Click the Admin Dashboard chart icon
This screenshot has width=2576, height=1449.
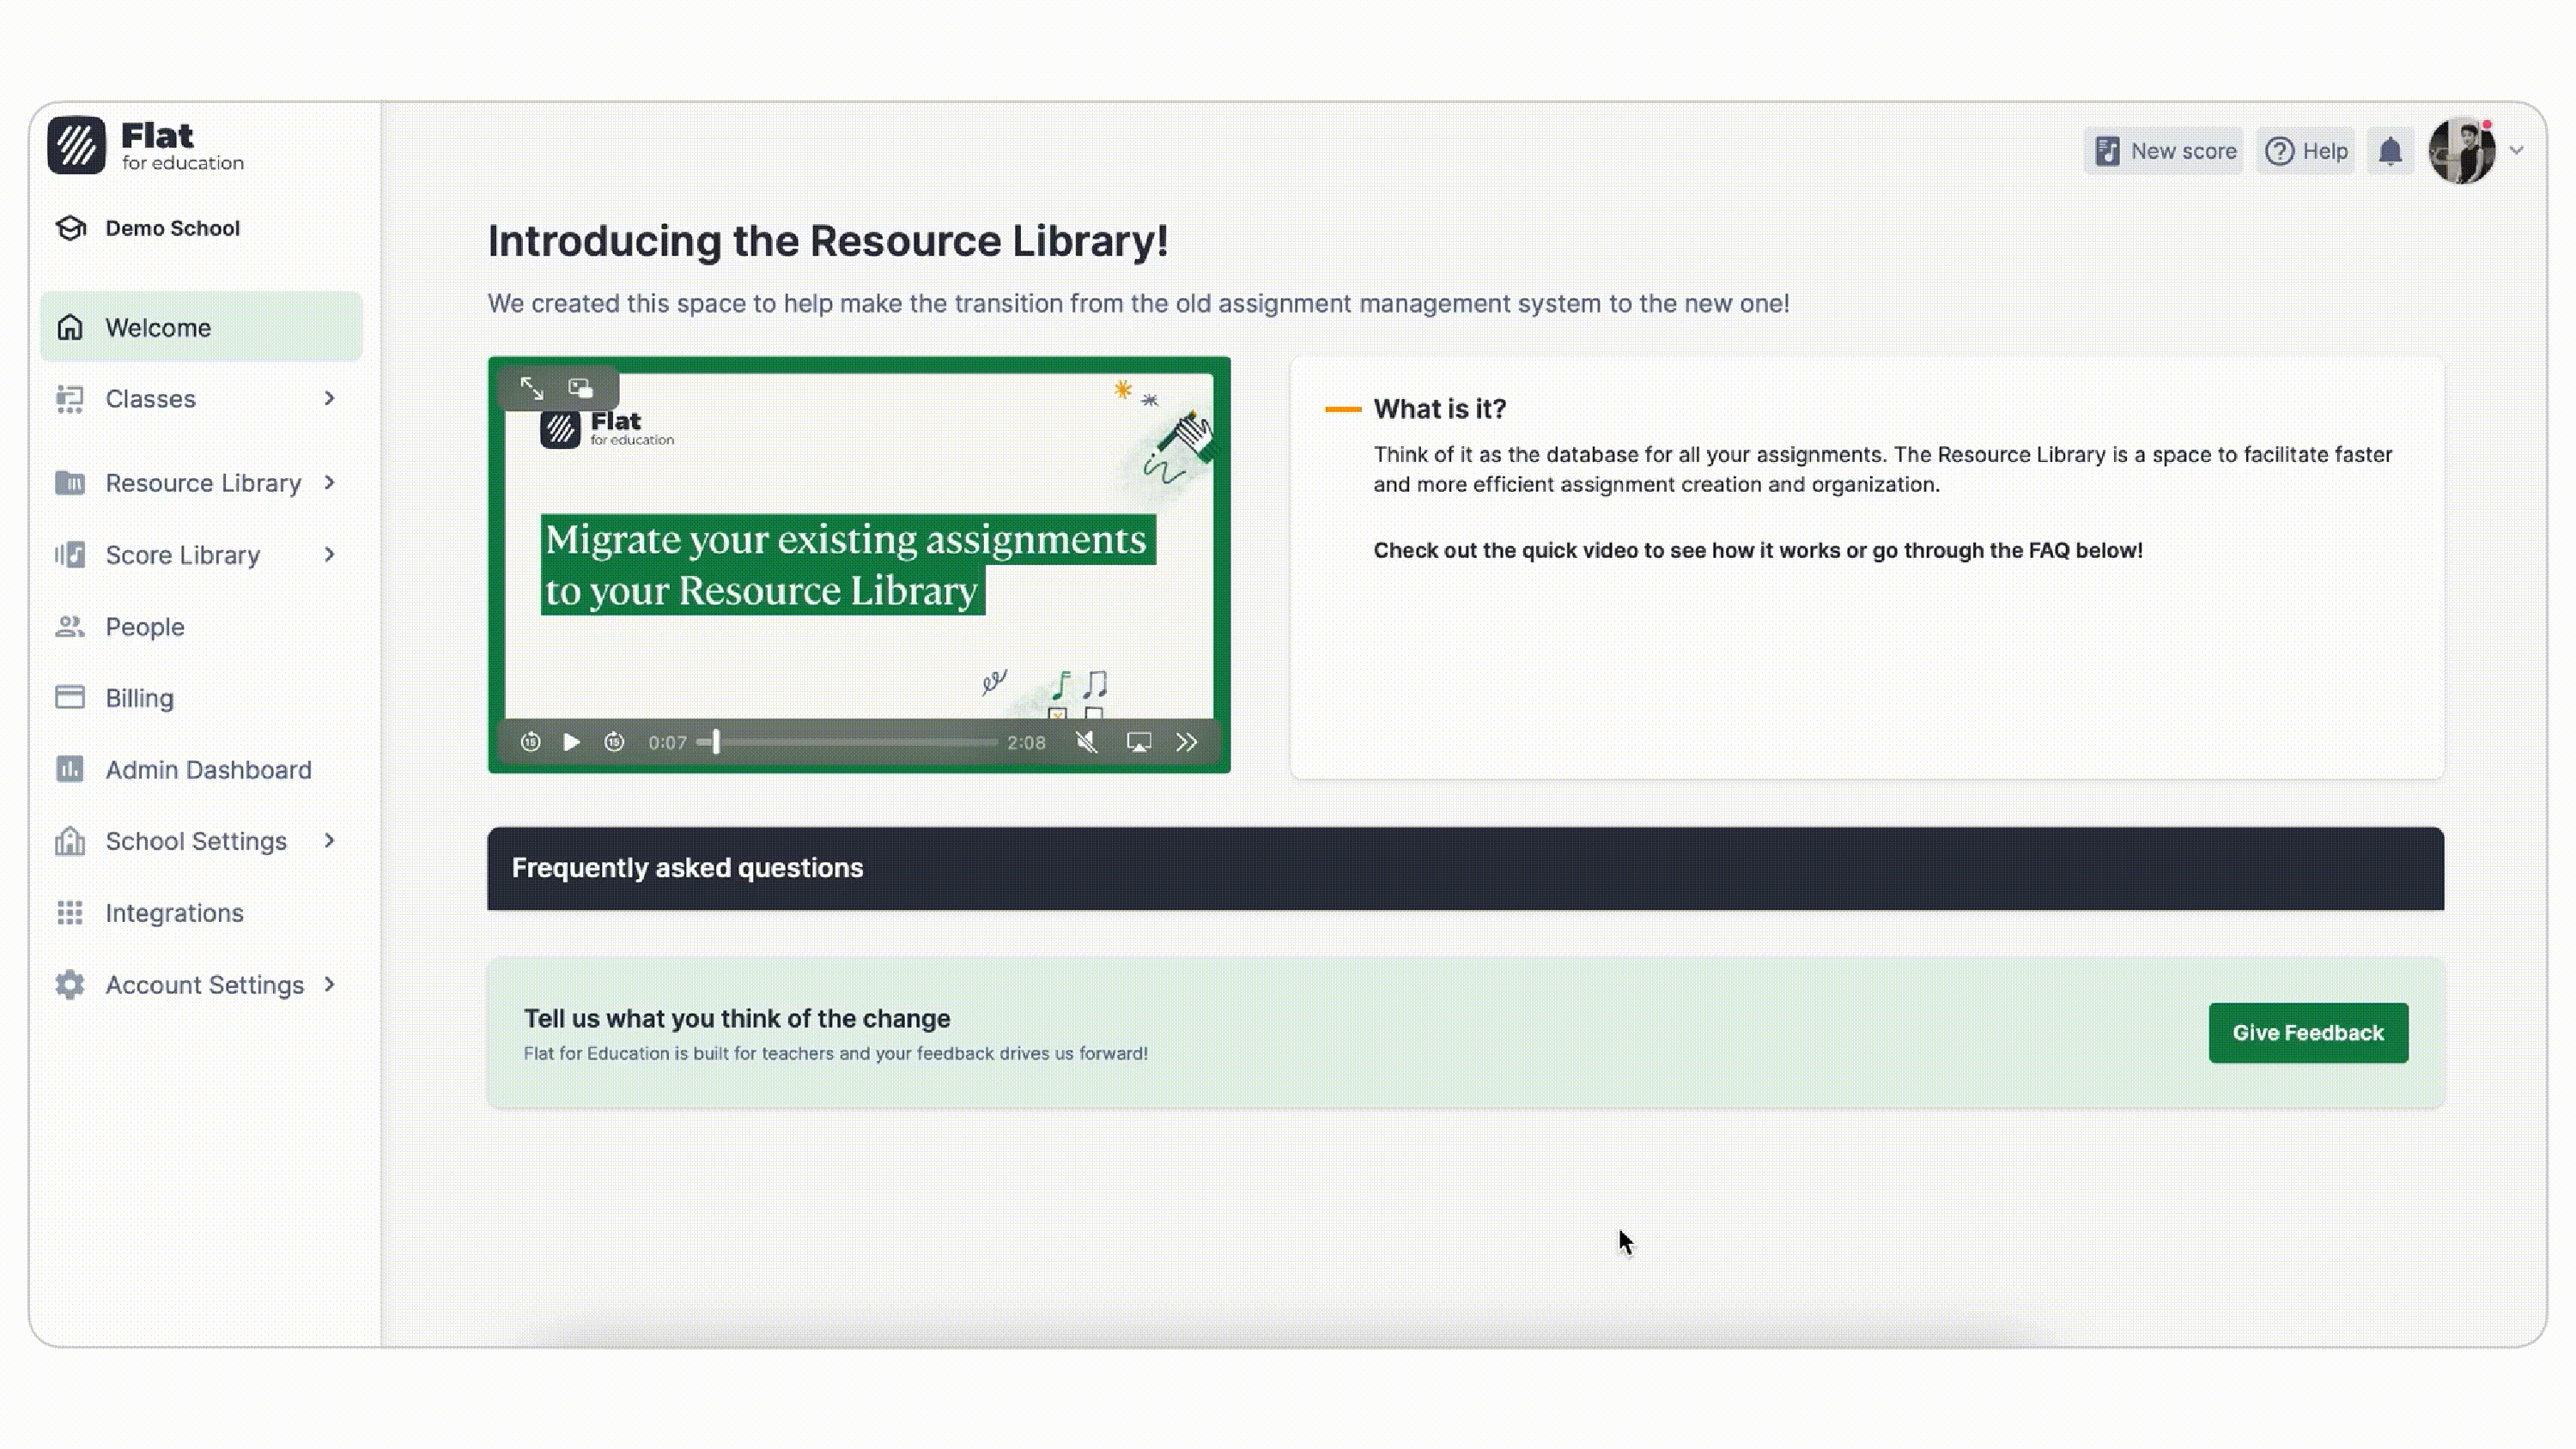point(70,770)
